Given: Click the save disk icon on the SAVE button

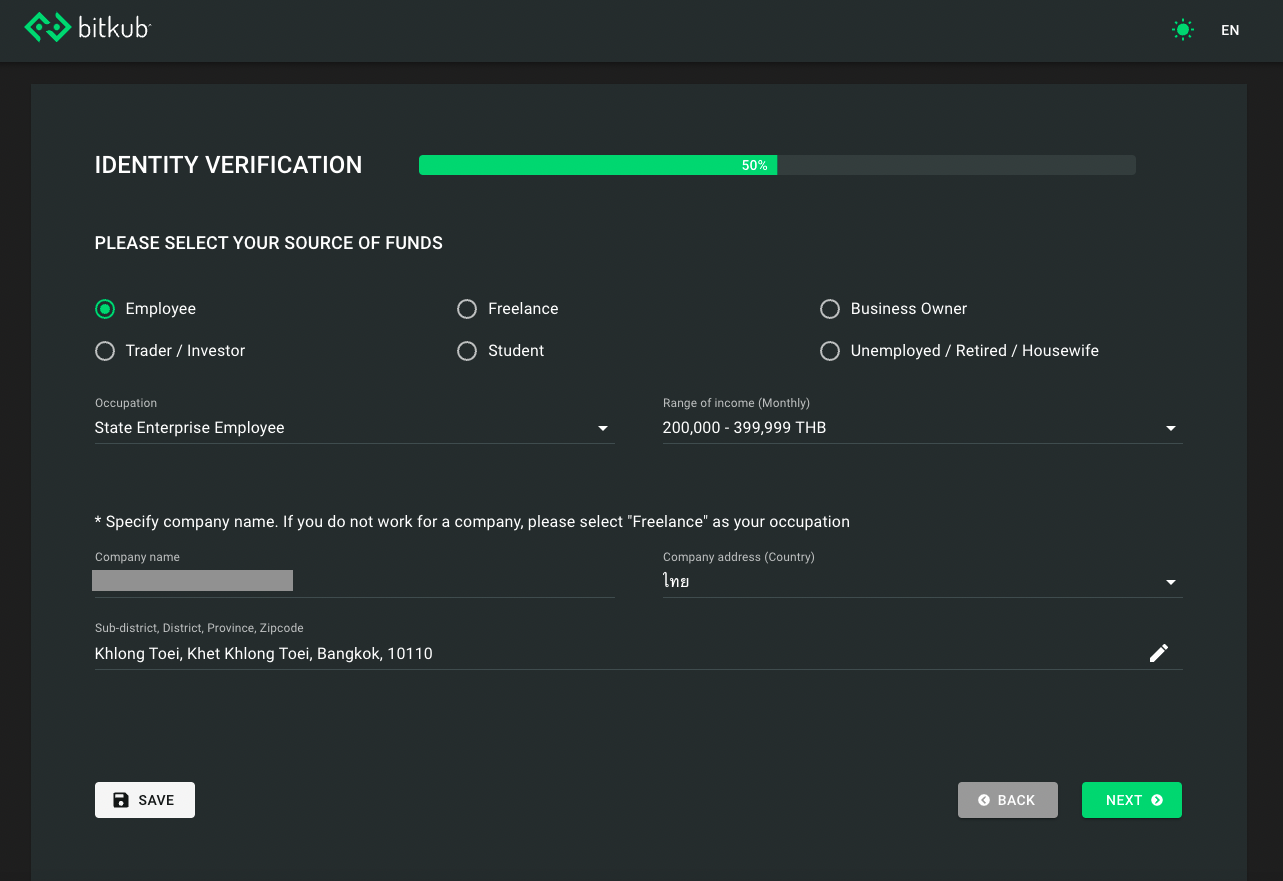Looking at the screenshot, I should (x=120, y=799).
